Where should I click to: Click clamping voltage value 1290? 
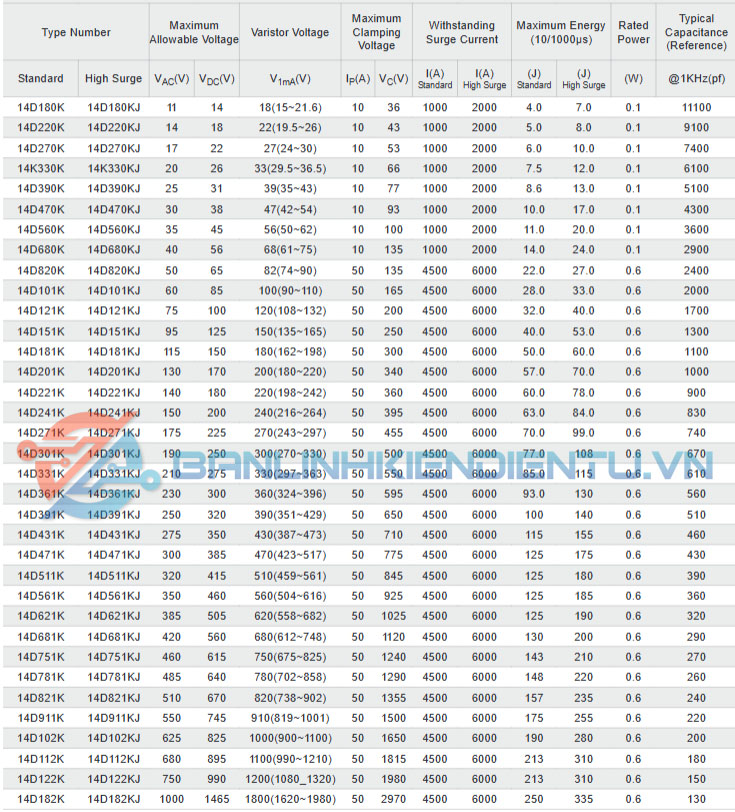(394, 677)
